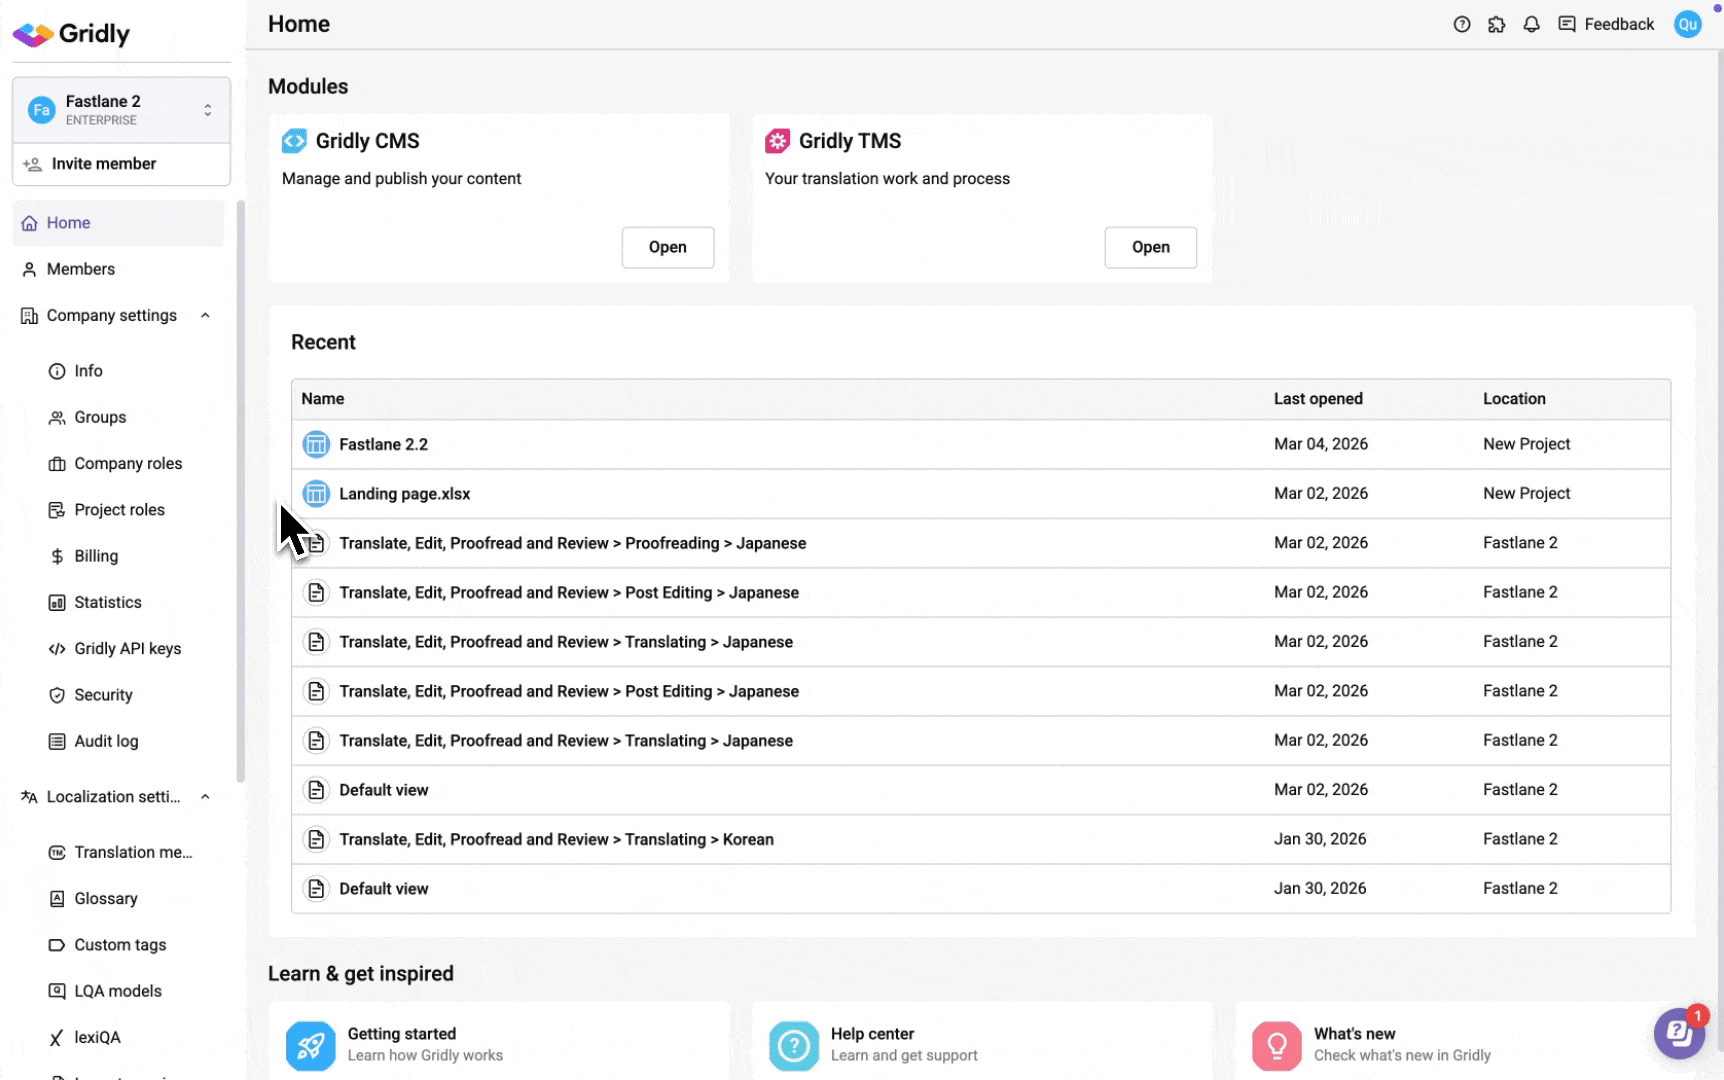Click the Getting started rocket icon
Viewport: 1724px width, 1080px height.
(x=310, y=1045)
